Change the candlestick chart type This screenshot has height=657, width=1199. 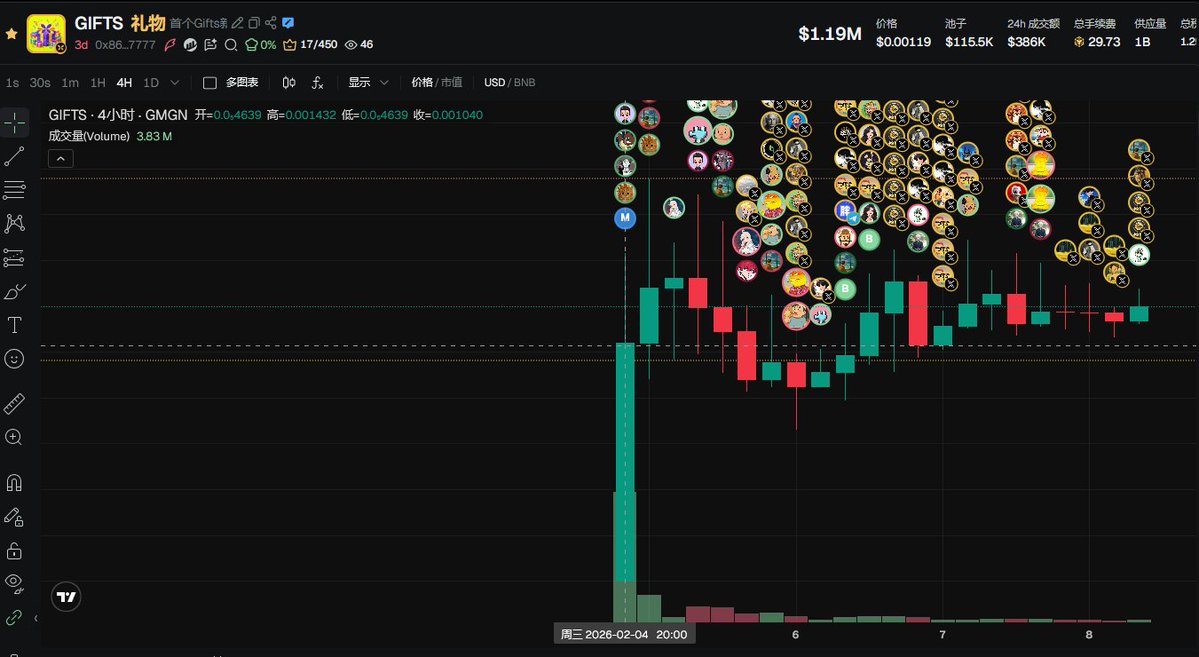[x=289, y=83]
